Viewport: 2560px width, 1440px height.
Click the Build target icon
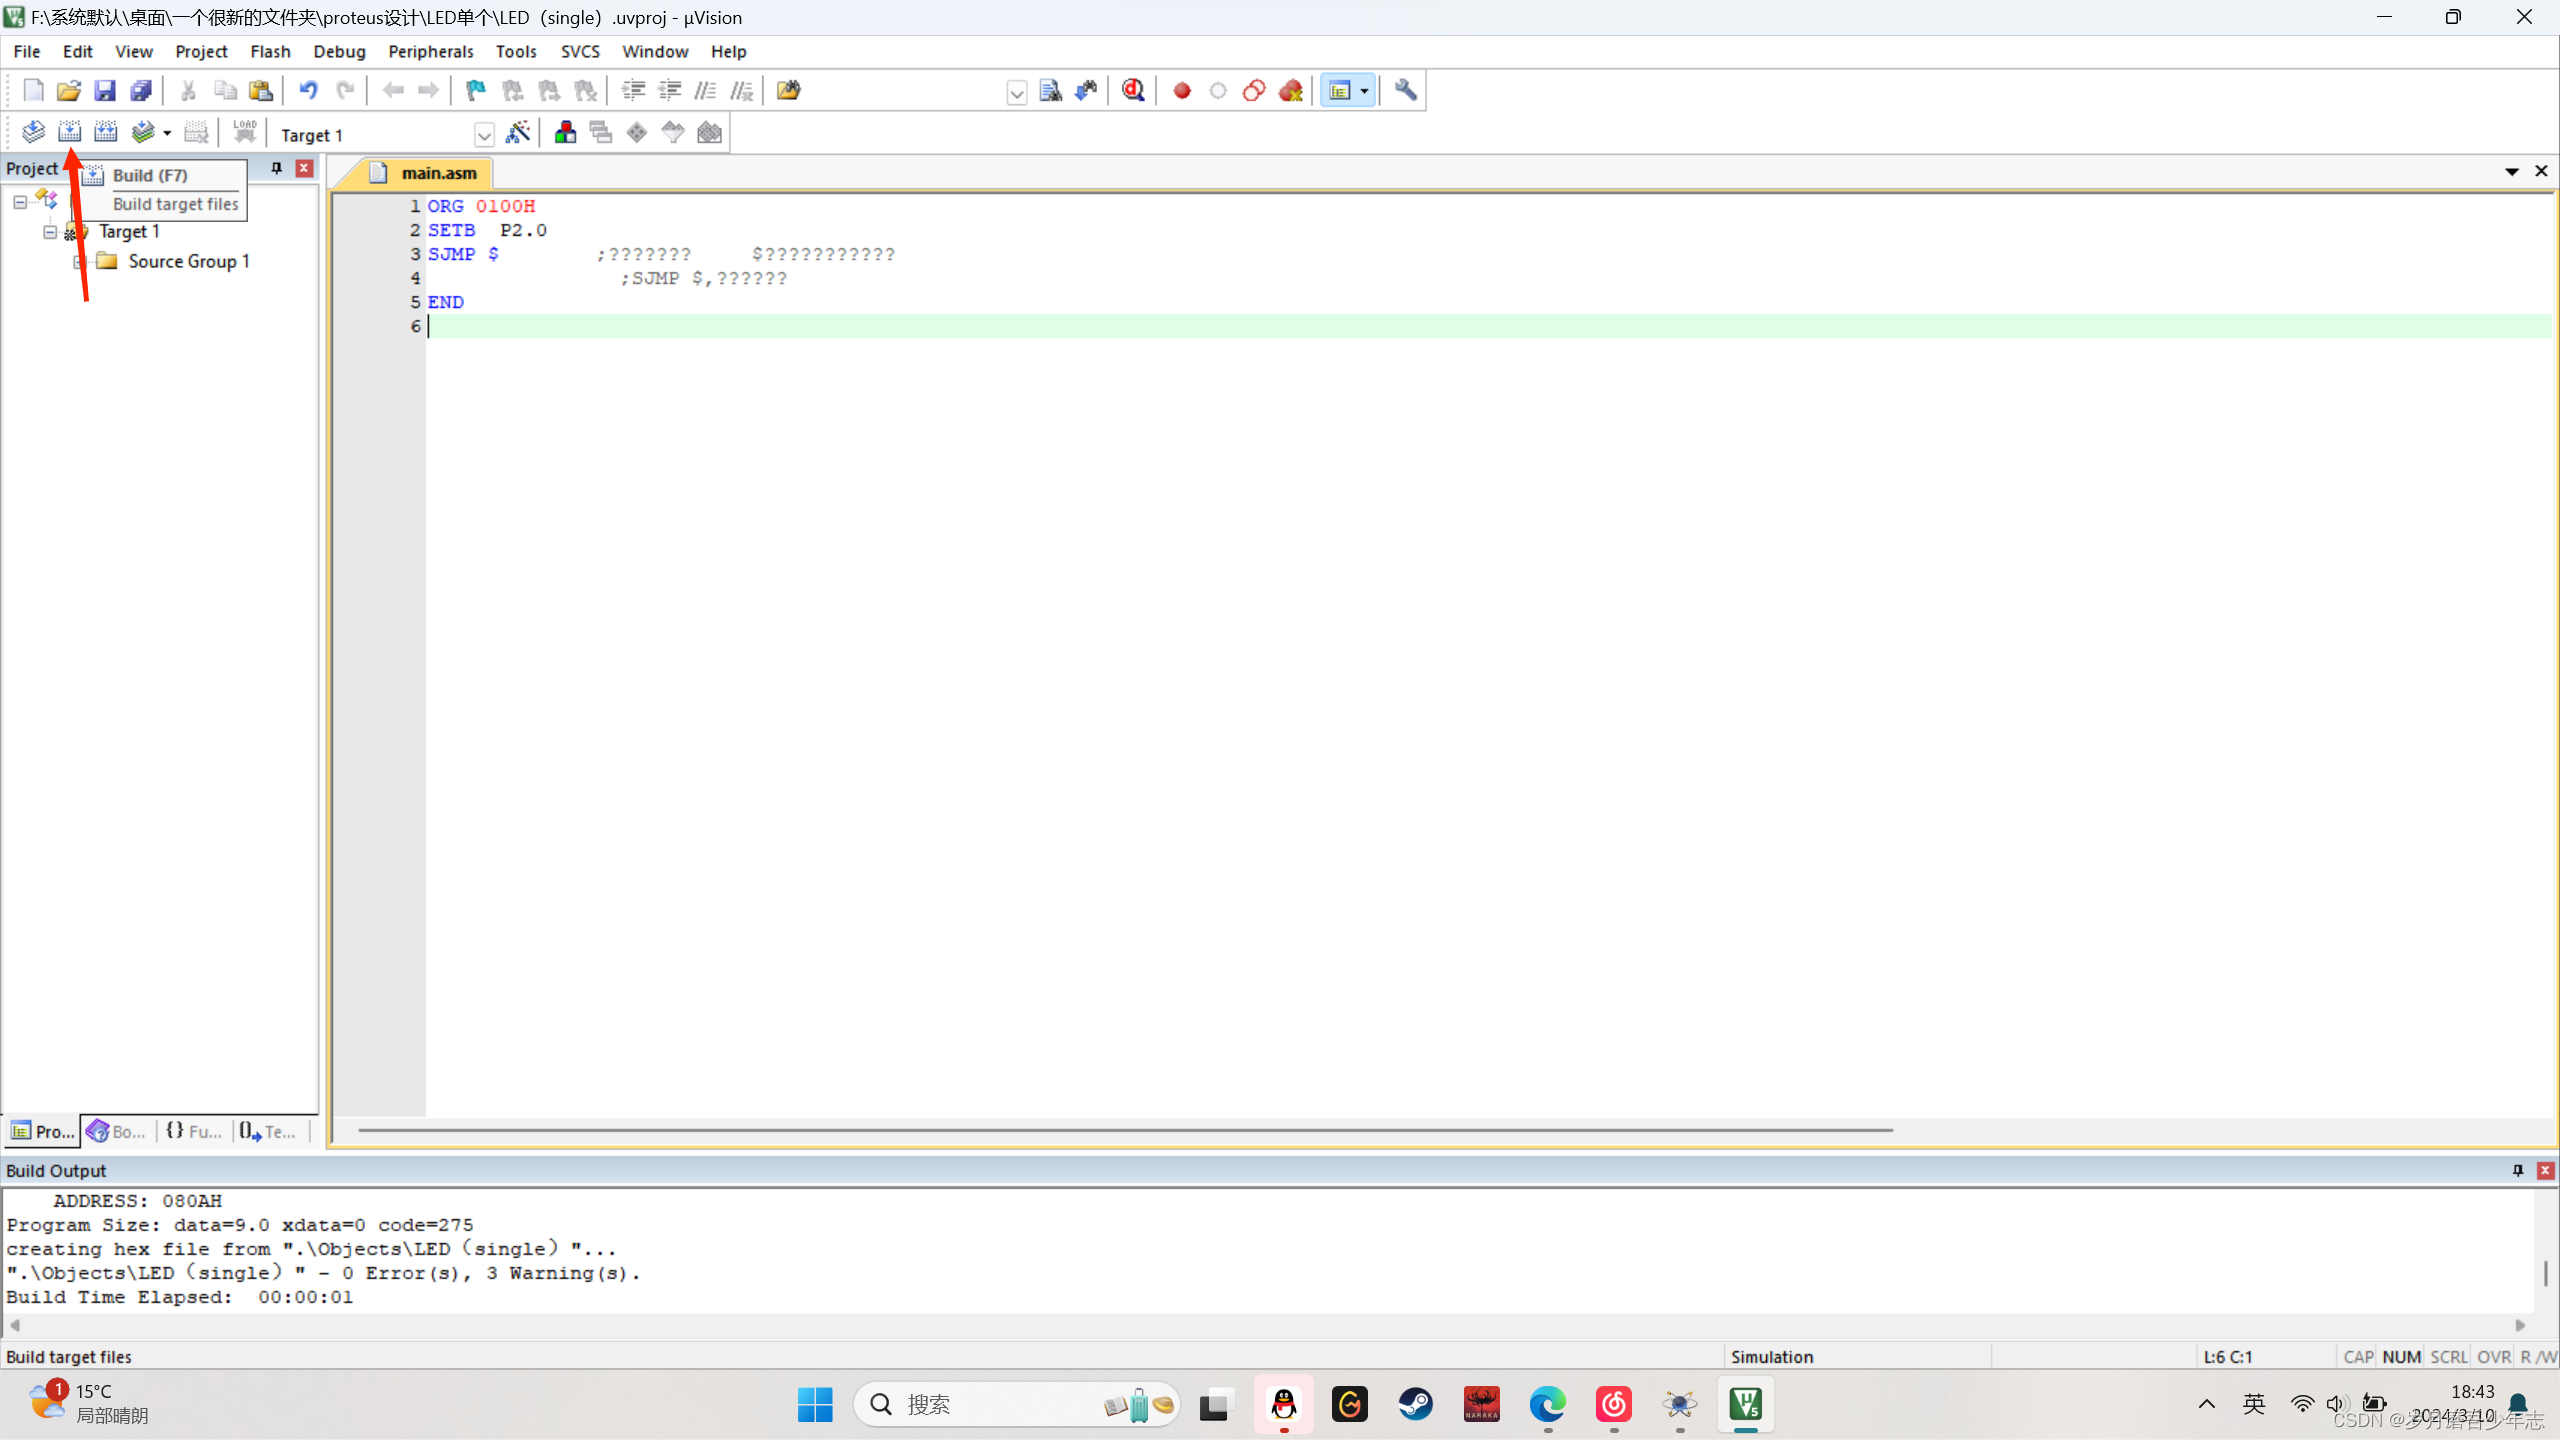click(x=69, y=132)
